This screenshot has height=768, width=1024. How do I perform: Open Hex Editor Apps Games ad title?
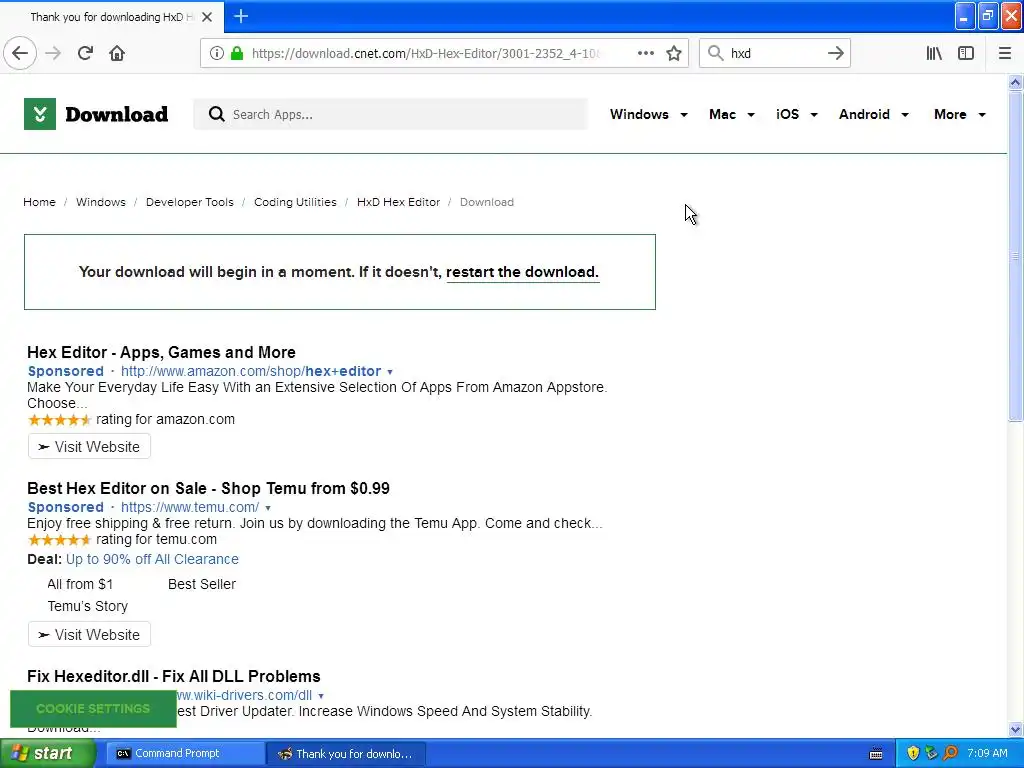pos(161,352)
